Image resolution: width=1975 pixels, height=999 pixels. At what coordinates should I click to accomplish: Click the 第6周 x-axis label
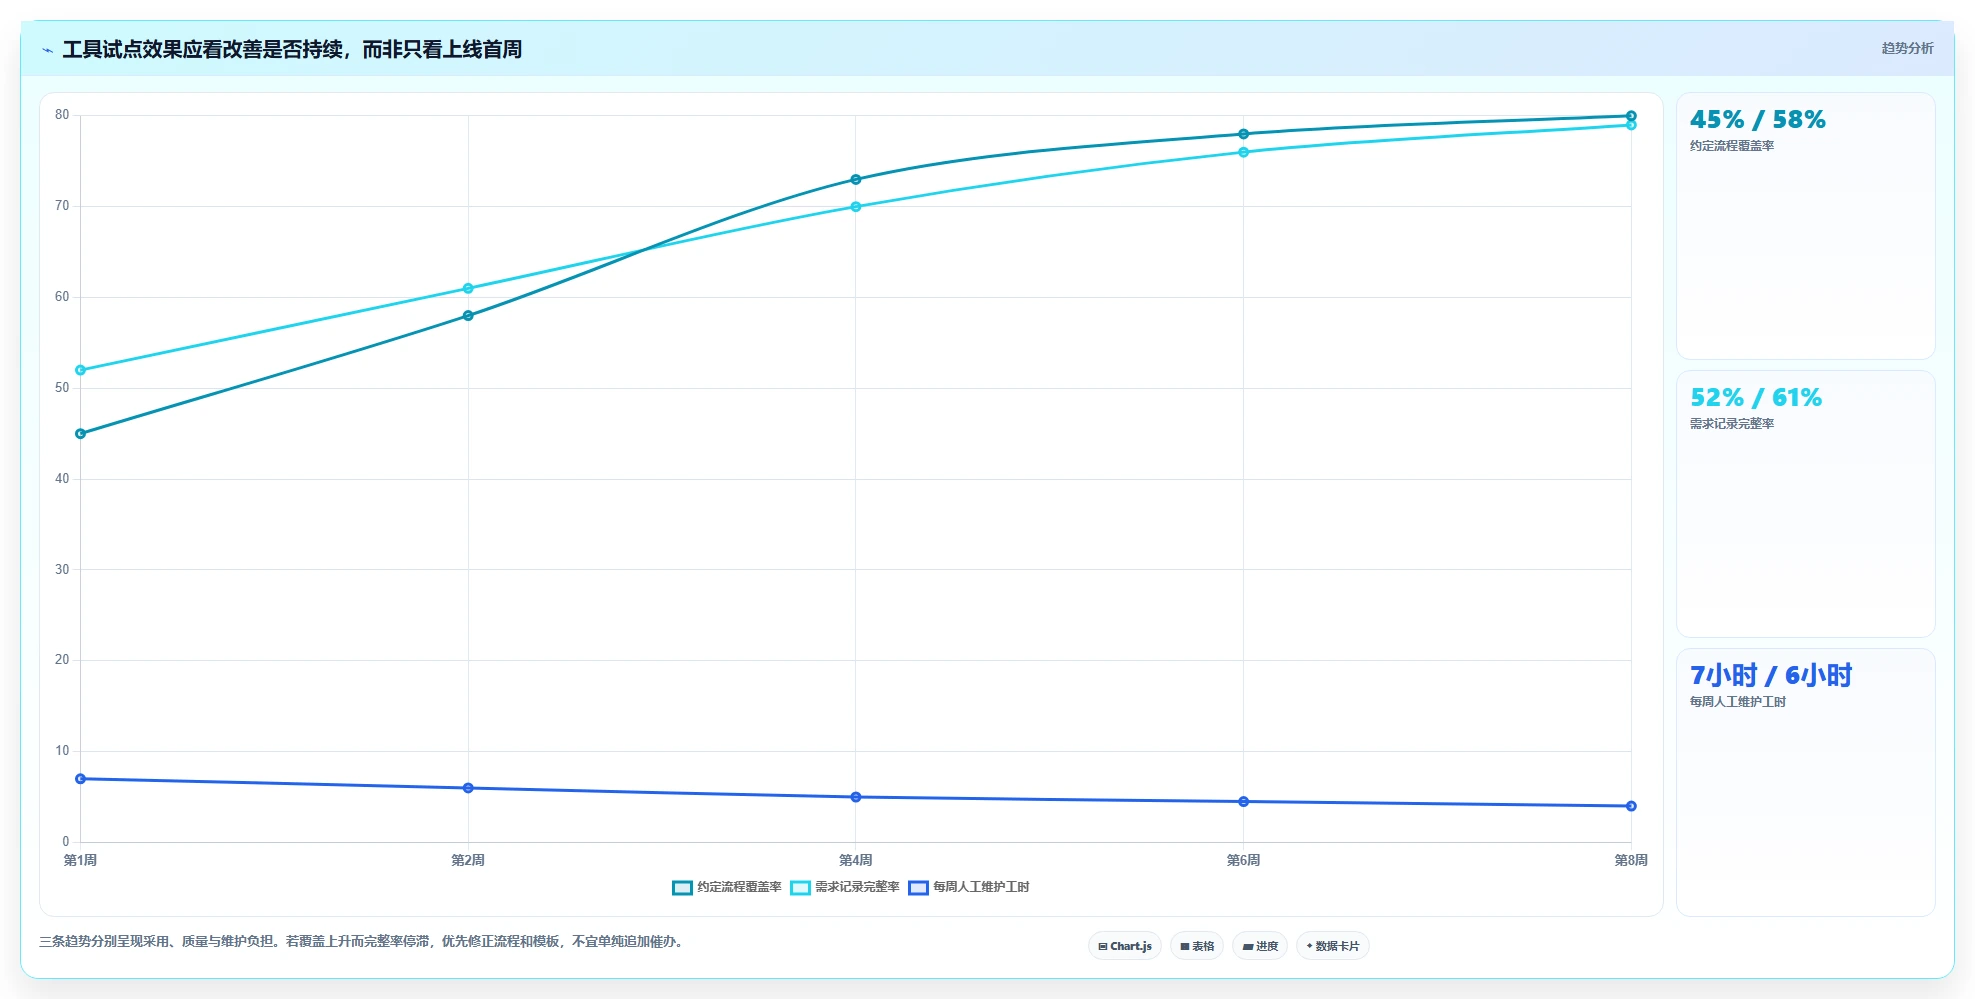click(x=1244, y=860)
